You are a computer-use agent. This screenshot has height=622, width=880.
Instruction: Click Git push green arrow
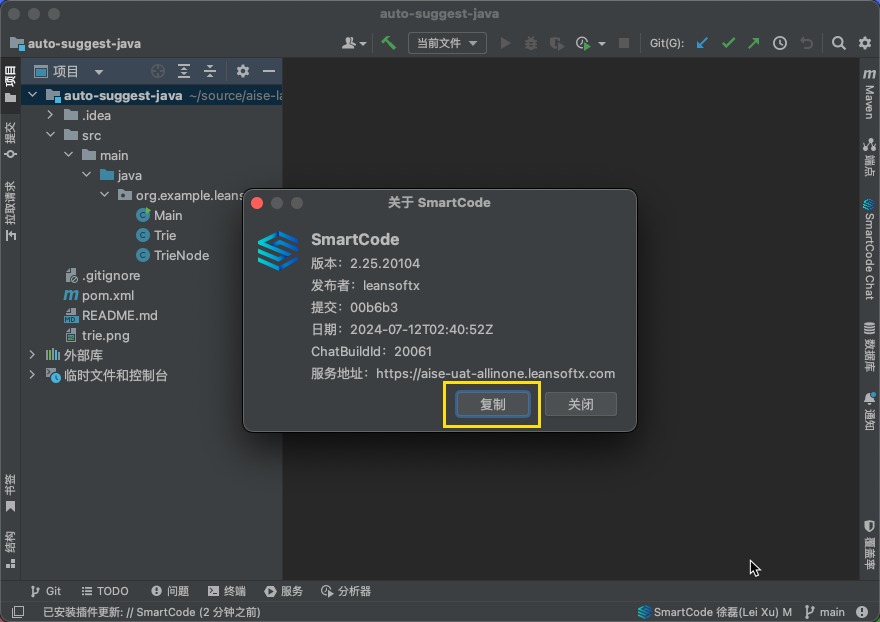click(754, 43)
